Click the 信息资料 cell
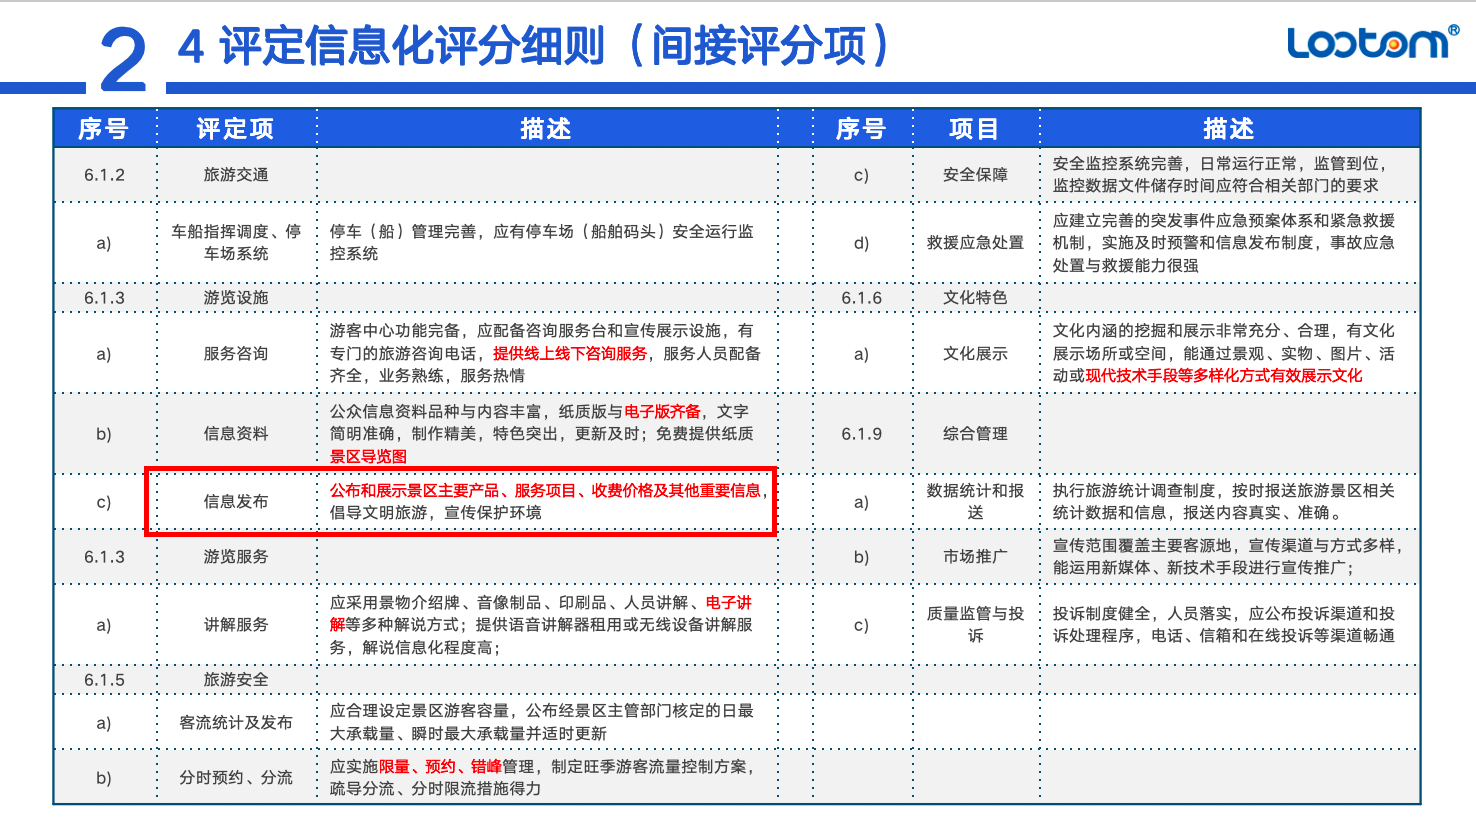 (236, 434)
